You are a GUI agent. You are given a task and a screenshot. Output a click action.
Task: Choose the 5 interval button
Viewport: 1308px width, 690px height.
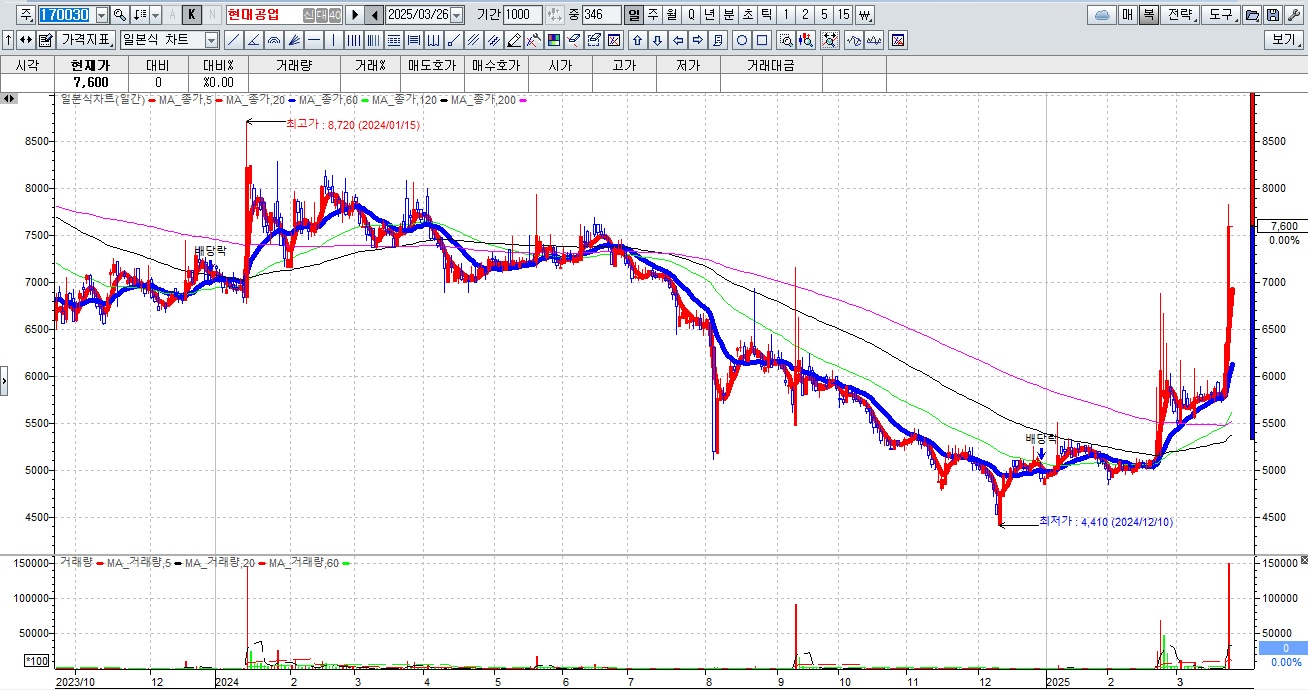click(x=824, y=15)
